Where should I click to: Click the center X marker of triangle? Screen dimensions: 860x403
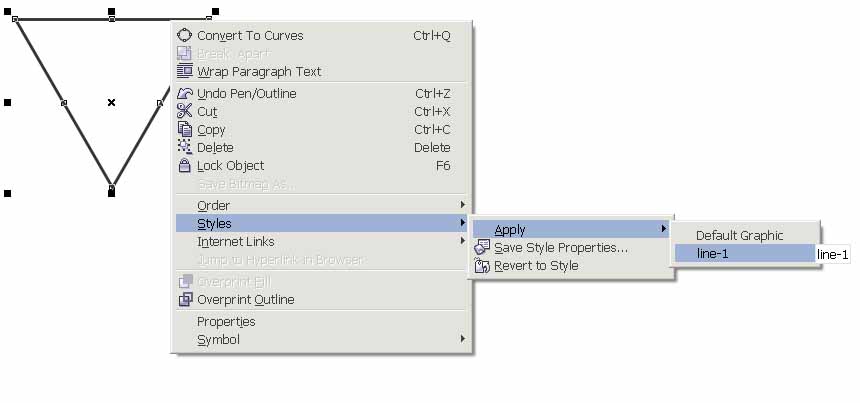pyautogui.click(x=111, y=103)
